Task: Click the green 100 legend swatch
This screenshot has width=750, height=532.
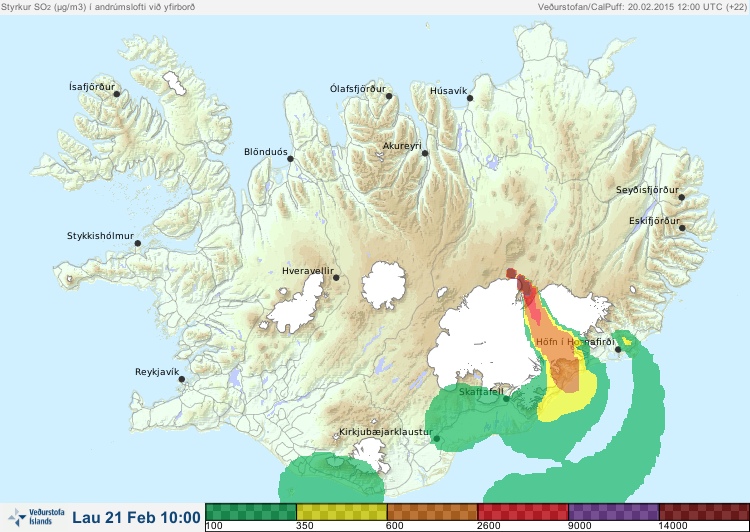Action: 251,512
